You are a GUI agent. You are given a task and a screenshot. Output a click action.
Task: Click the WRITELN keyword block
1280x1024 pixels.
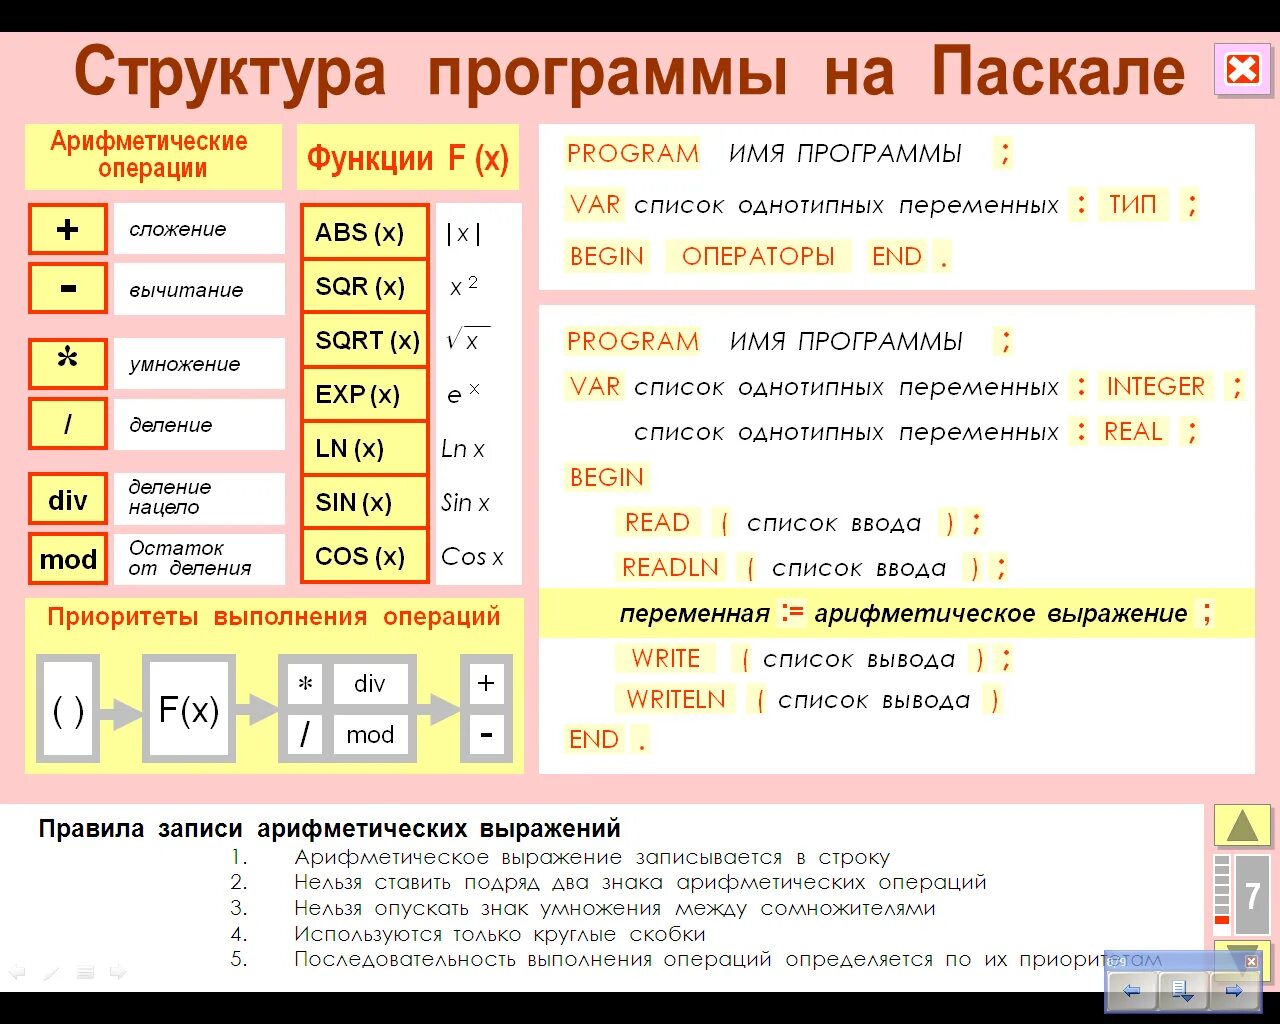(x=675, y=699)
